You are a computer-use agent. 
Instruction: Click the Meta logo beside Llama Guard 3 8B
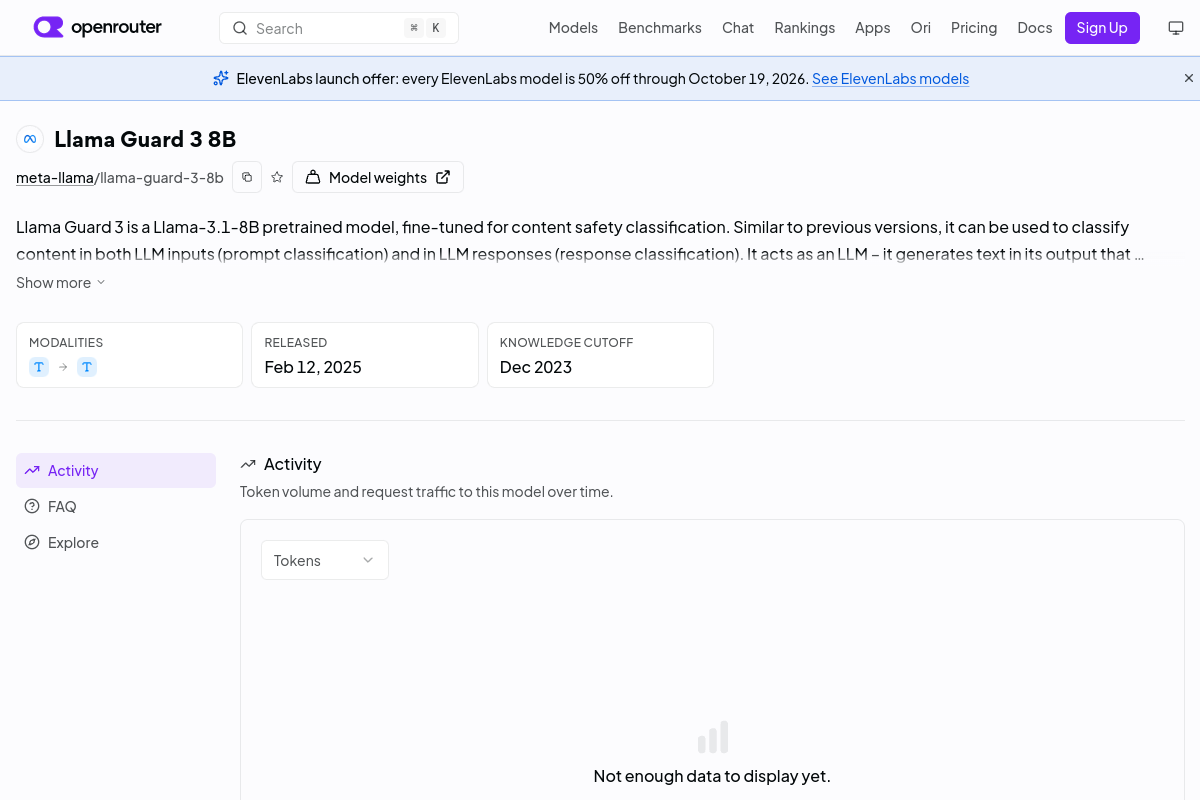(30, 139)
